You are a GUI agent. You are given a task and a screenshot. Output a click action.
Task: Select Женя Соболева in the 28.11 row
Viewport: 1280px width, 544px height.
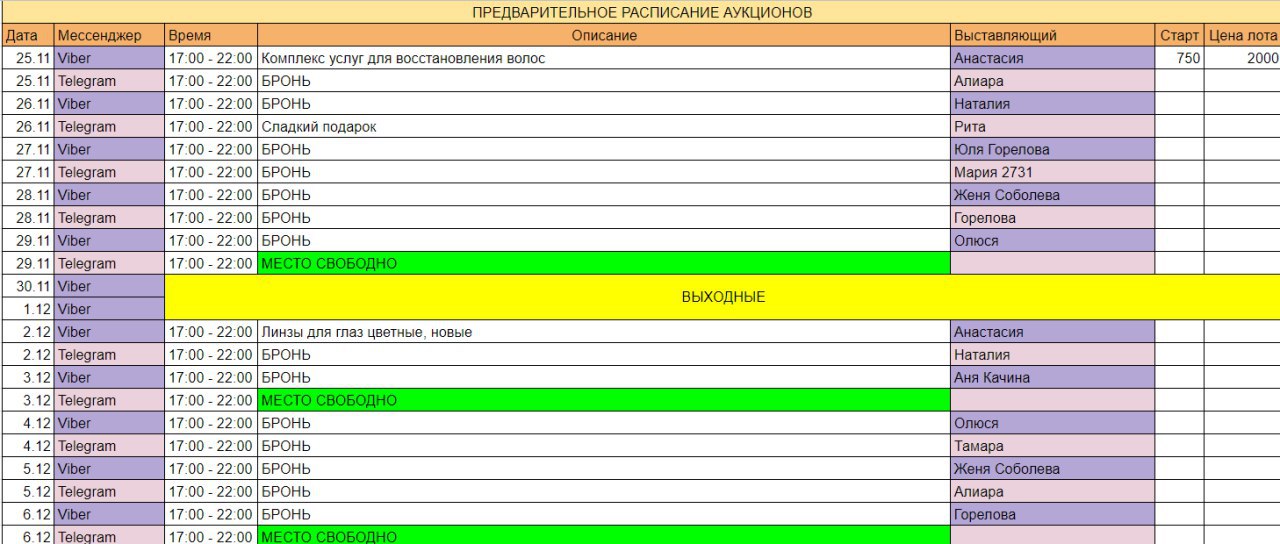(x=1053, y=195)
